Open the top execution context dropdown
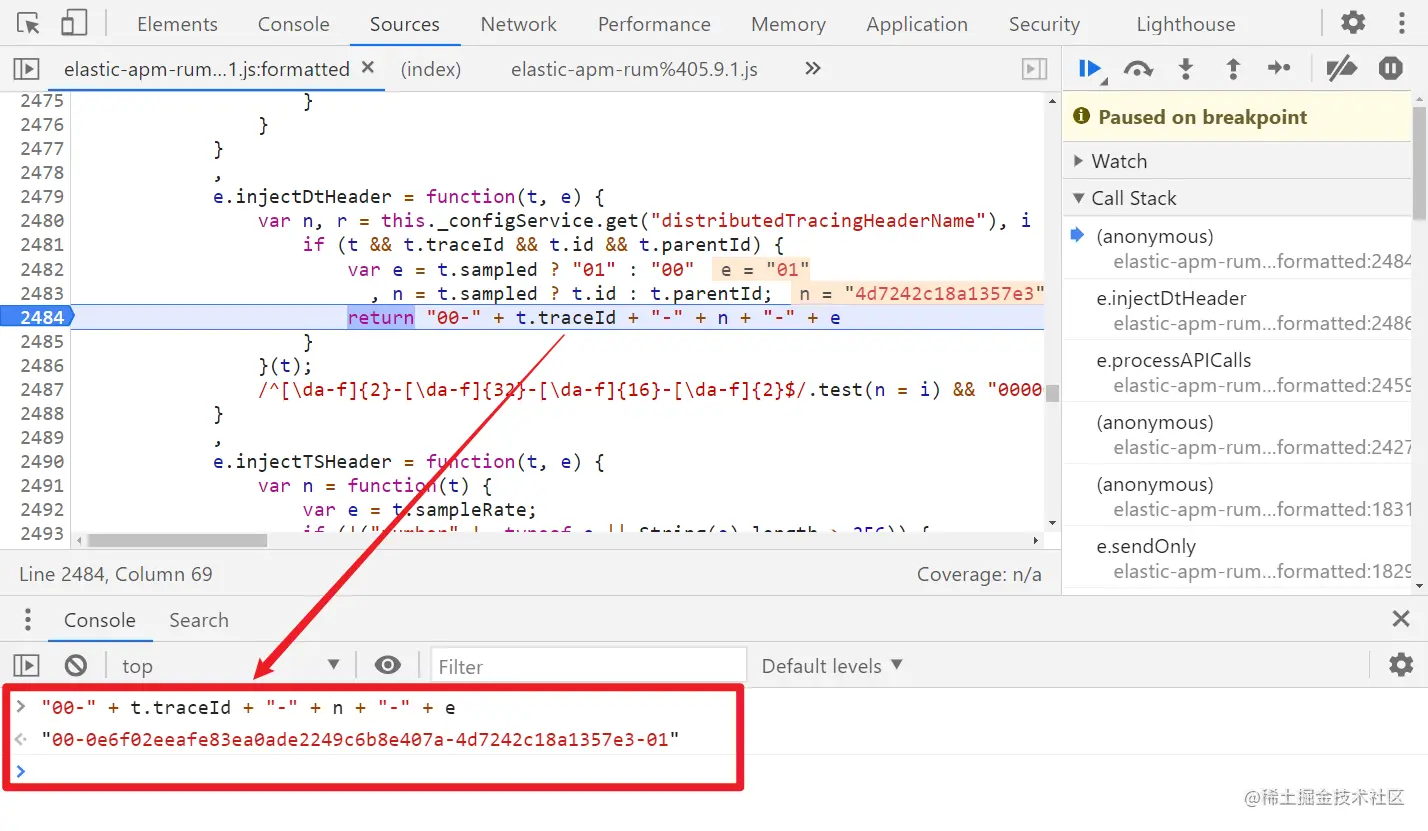Image resolution: width=1428 pixels, height=831 pixels. click(230, 666)
